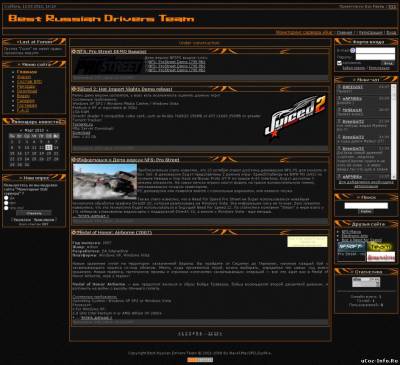Open the Pro Street banner image
This screenshot has width=400, height=365.
[x=108, y=65]
